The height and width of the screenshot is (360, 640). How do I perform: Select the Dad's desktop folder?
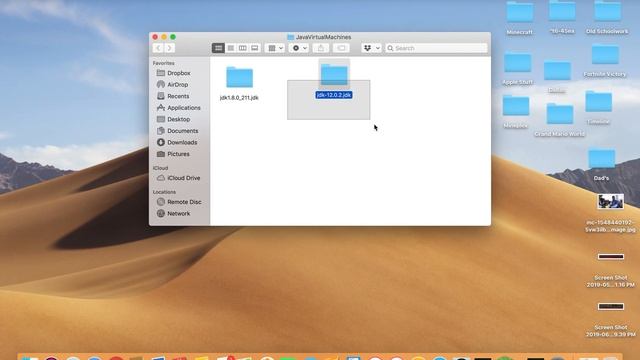[x=602, y=159]
